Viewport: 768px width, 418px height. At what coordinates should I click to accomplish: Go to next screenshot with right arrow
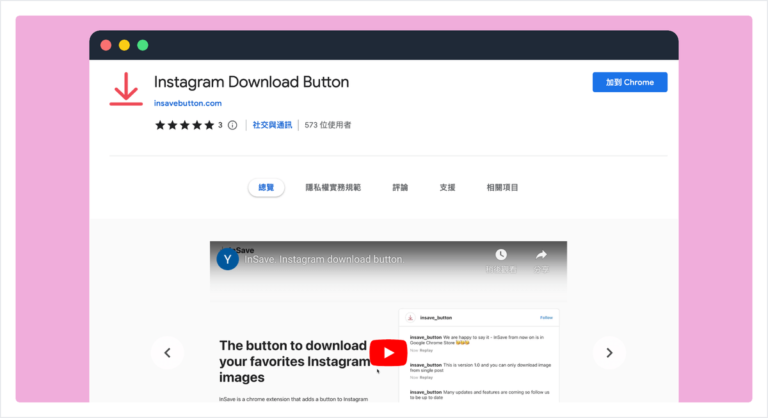[609, 353]
